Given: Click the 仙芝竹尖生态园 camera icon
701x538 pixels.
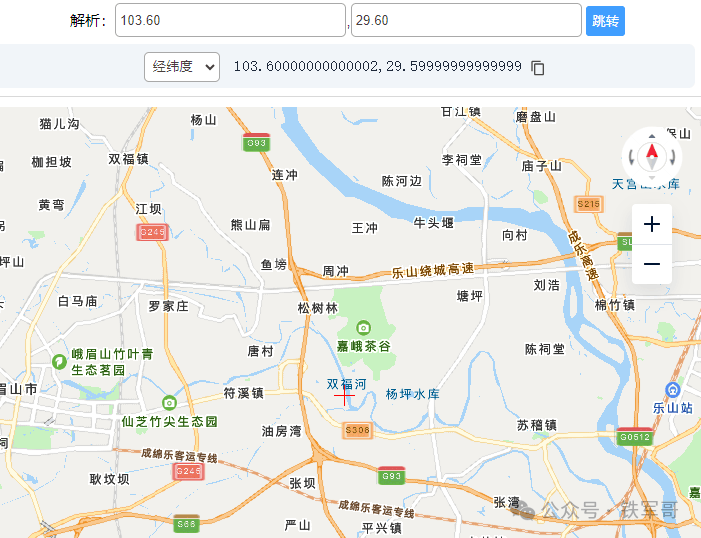Looking at the screenshot, I should coord(169,403).
